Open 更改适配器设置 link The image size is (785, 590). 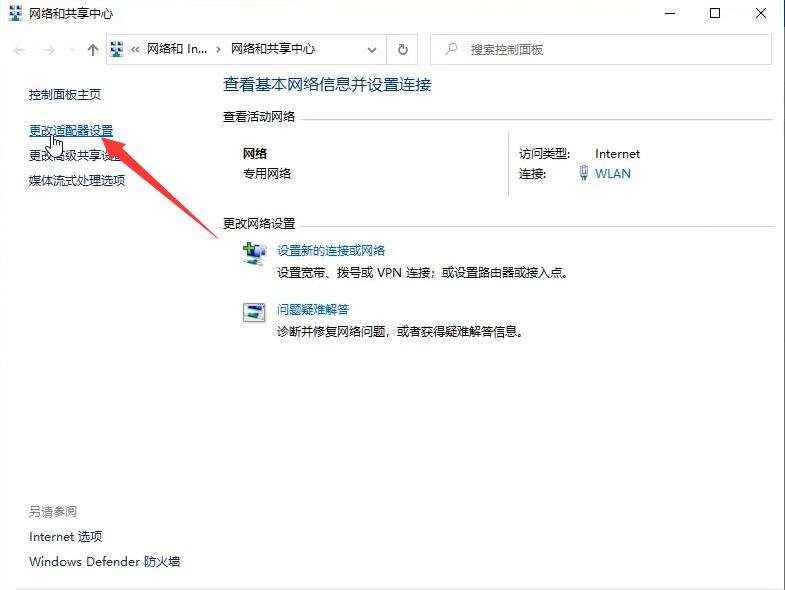[x=71, y=131]
